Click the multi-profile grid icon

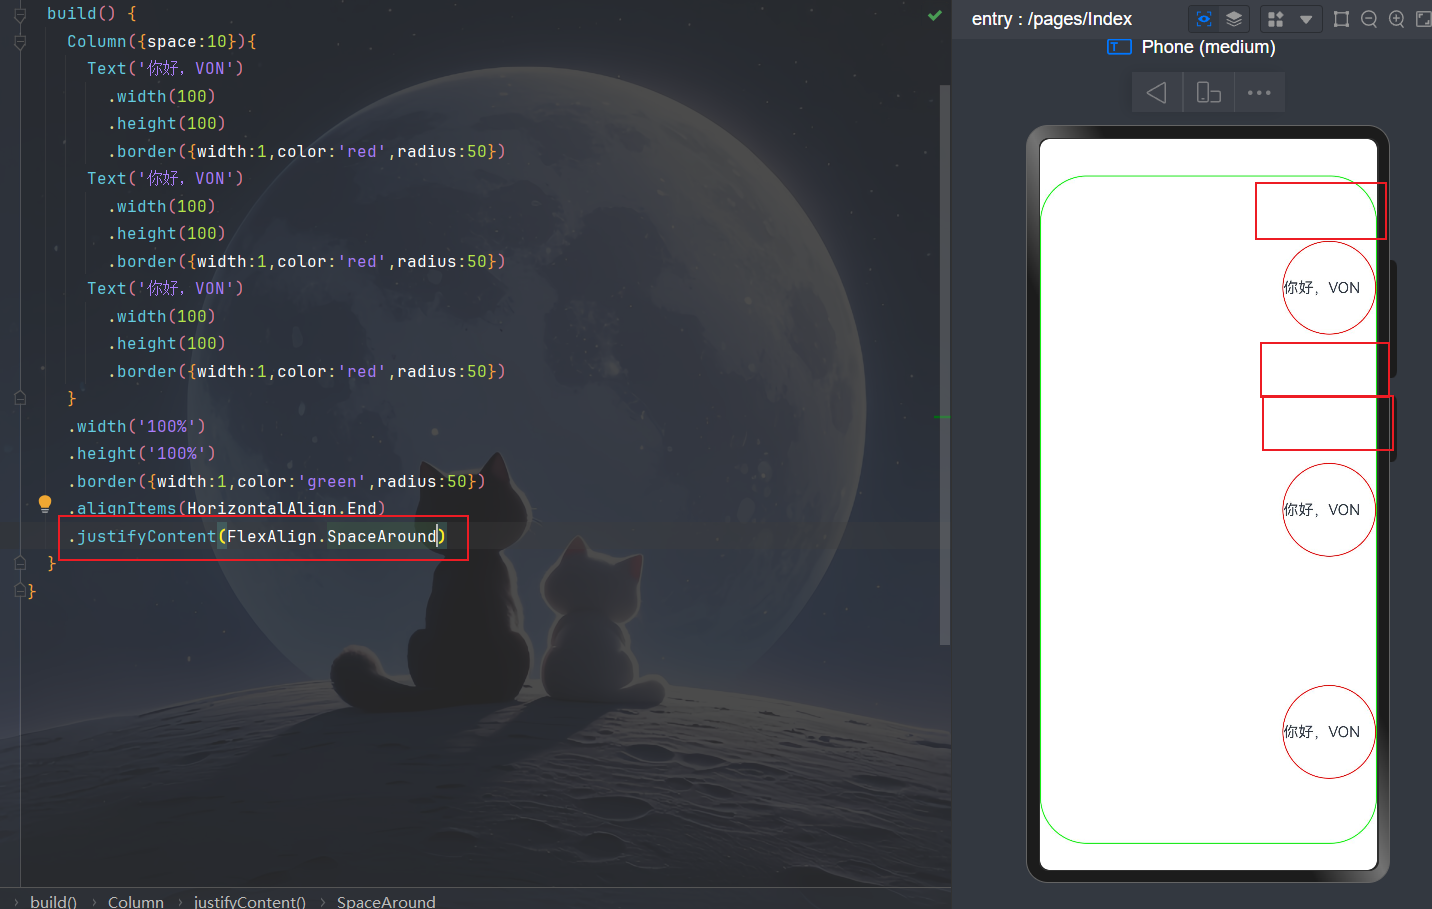point(1275,19)
